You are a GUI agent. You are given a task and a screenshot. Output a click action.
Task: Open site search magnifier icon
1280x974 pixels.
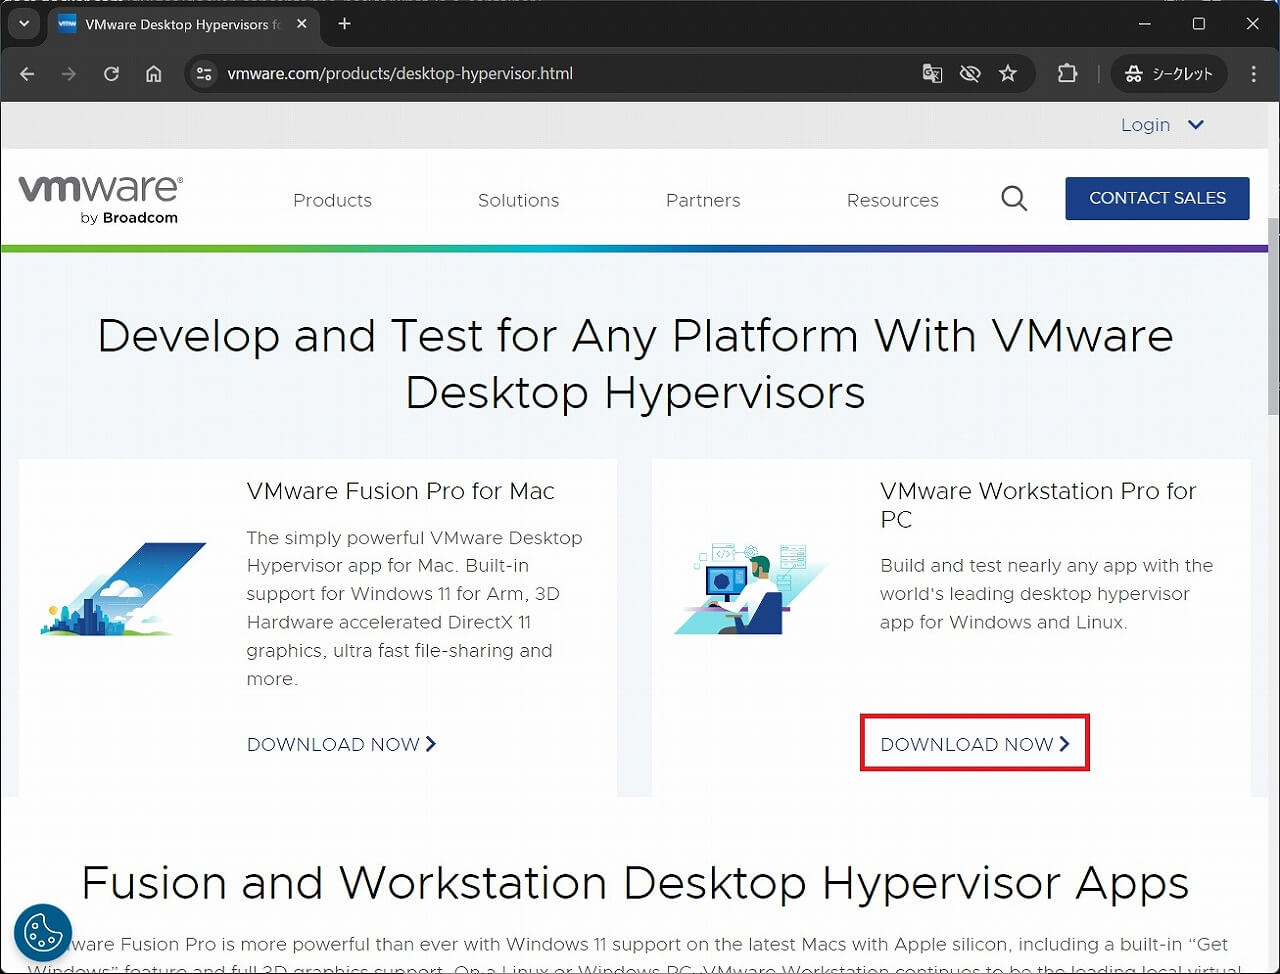pos(1014,198)
